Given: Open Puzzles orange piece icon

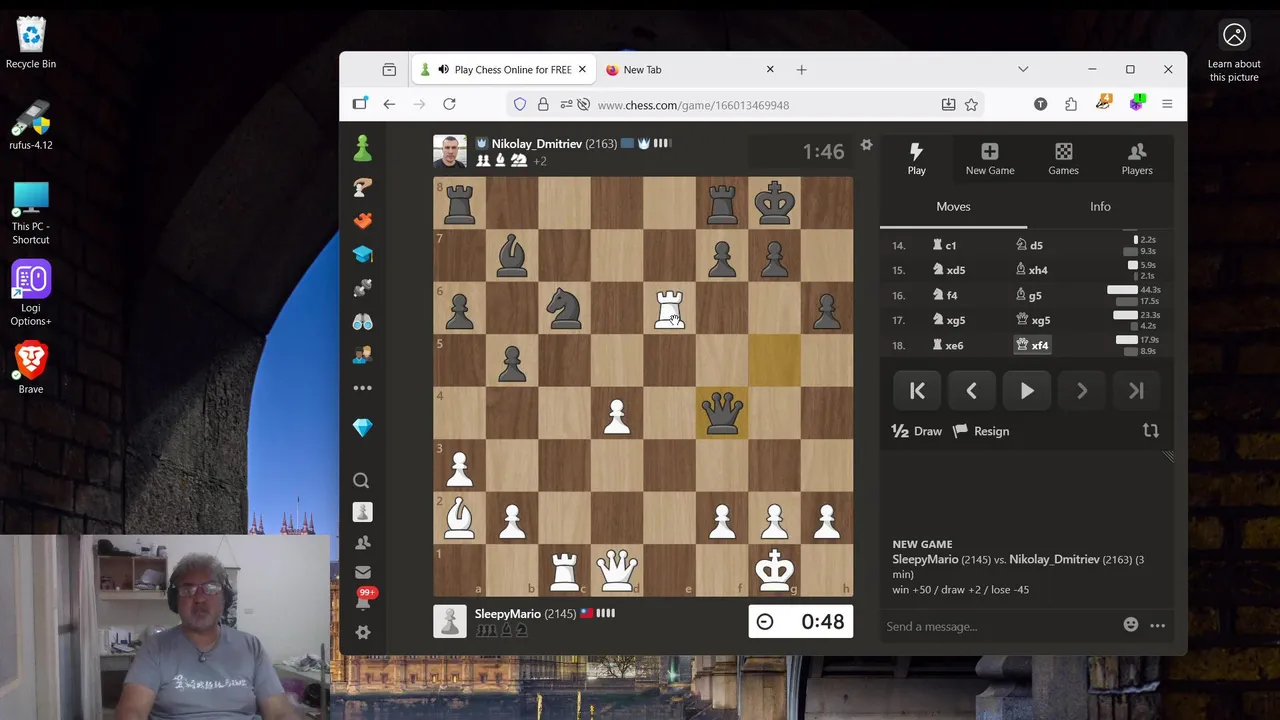Looking at the screenshot, I should (362, 221).
